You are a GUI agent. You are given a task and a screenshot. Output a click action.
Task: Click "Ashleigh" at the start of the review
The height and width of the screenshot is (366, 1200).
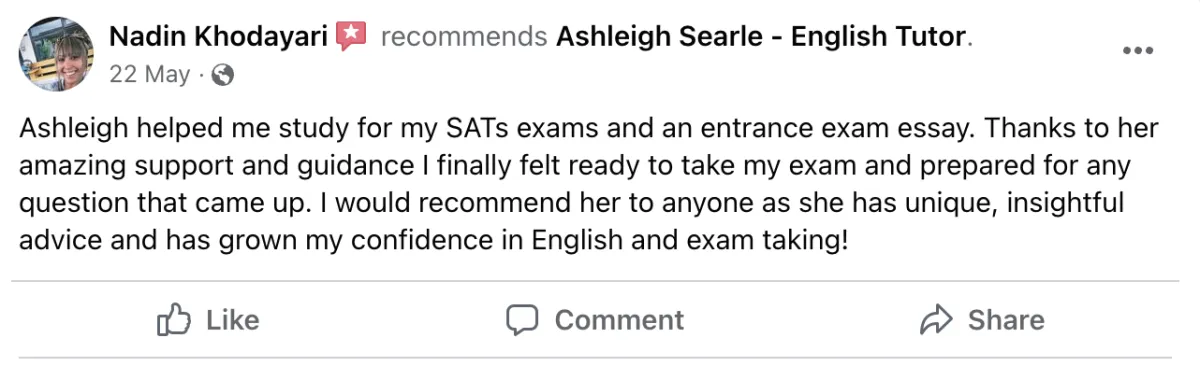coord(69,130)
